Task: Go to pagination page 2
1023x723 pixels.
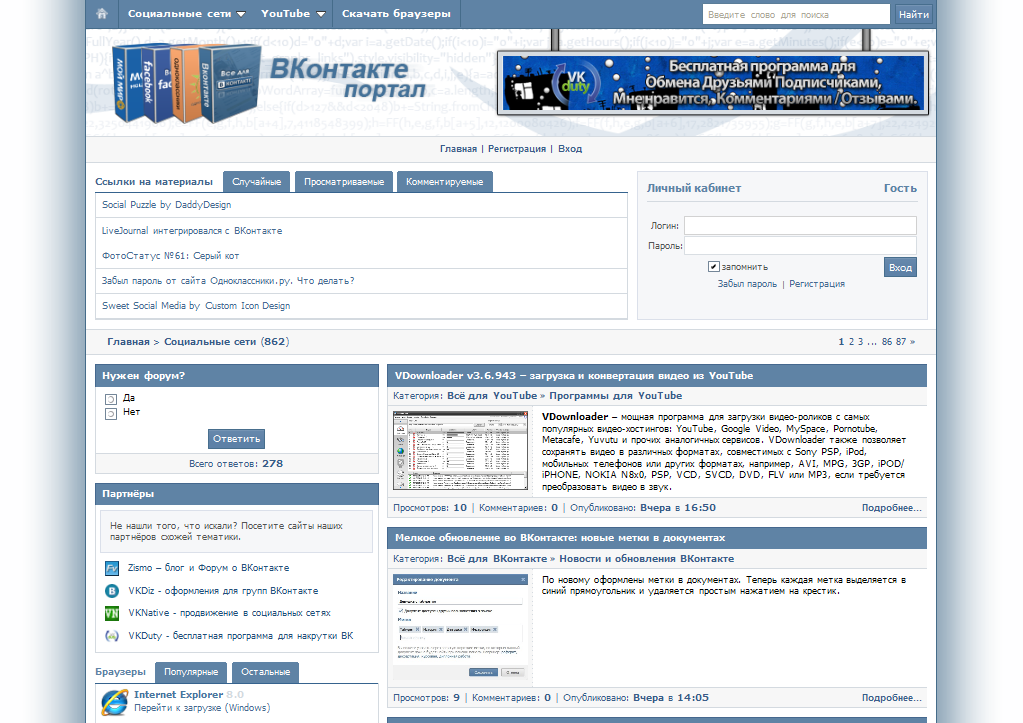Action: [851, 342]
